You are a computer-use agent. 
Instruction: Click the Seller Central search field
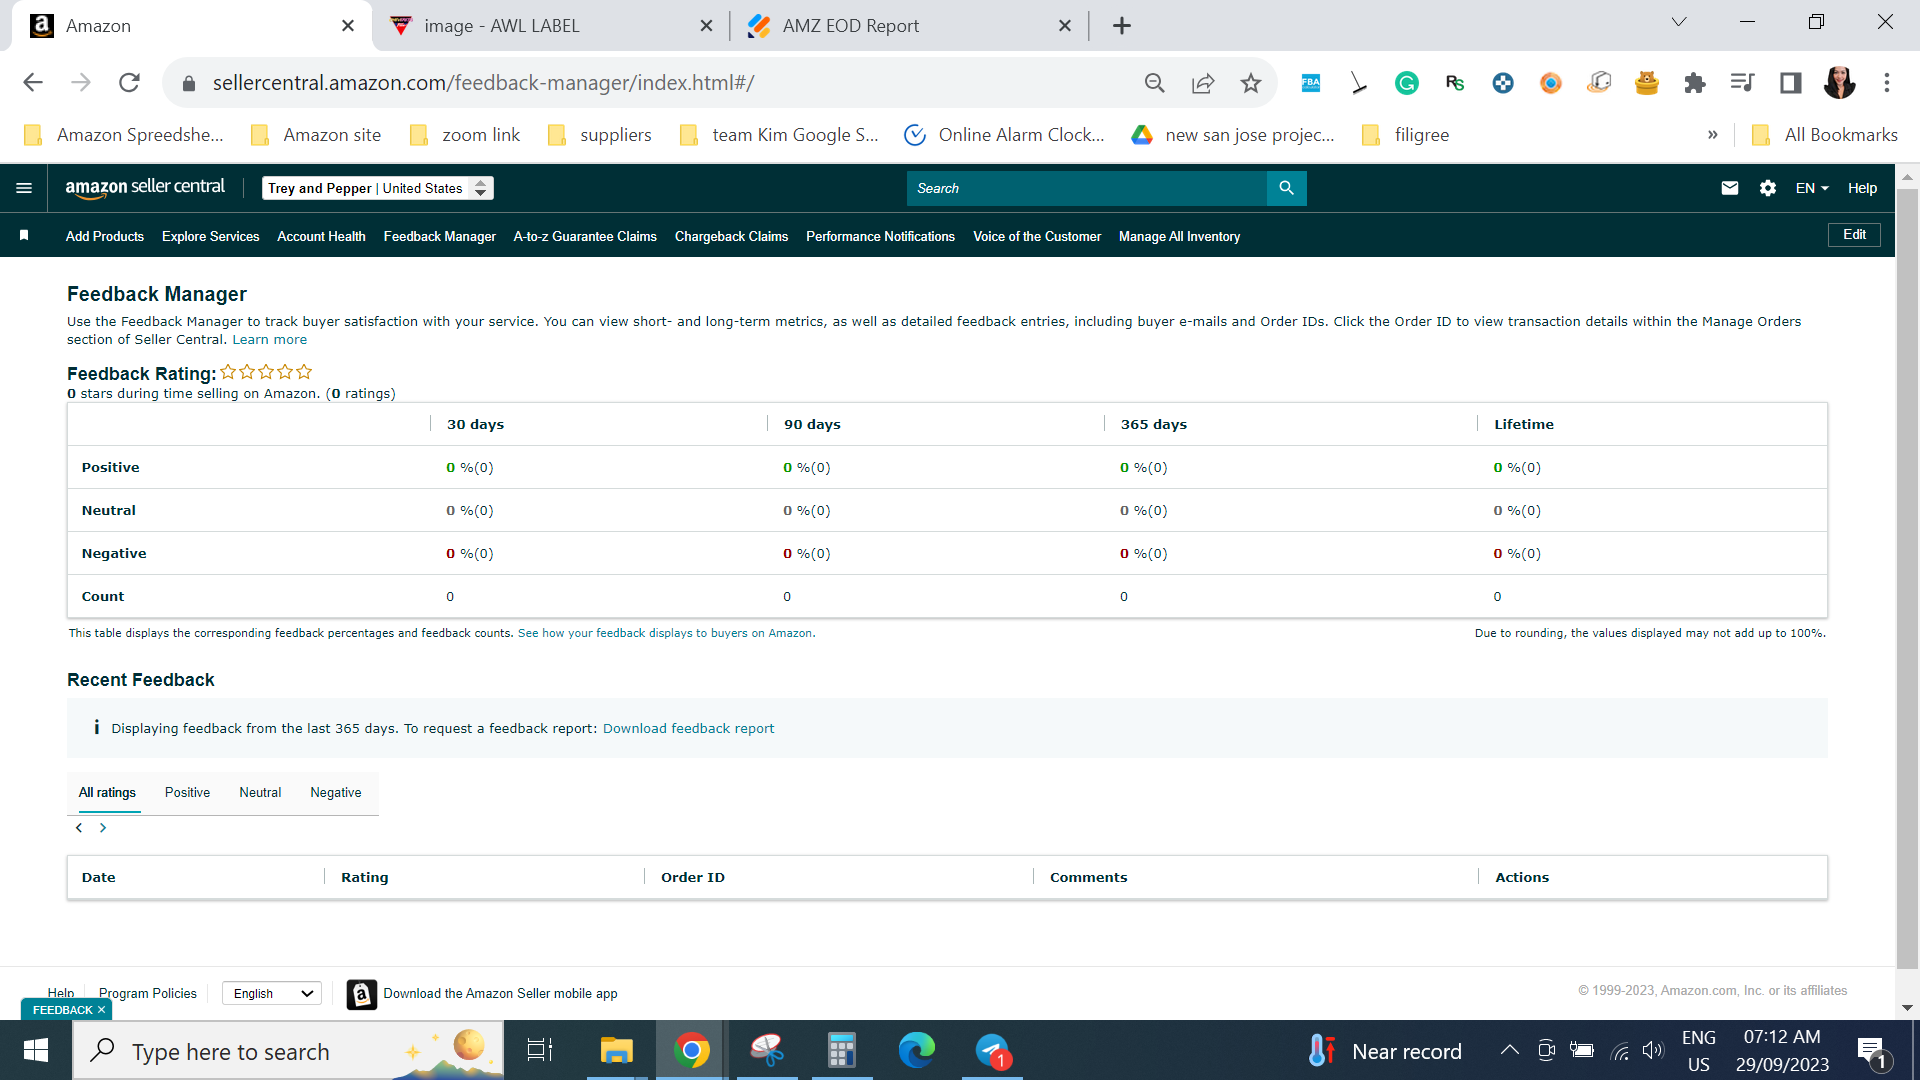tap(1086, 188)
